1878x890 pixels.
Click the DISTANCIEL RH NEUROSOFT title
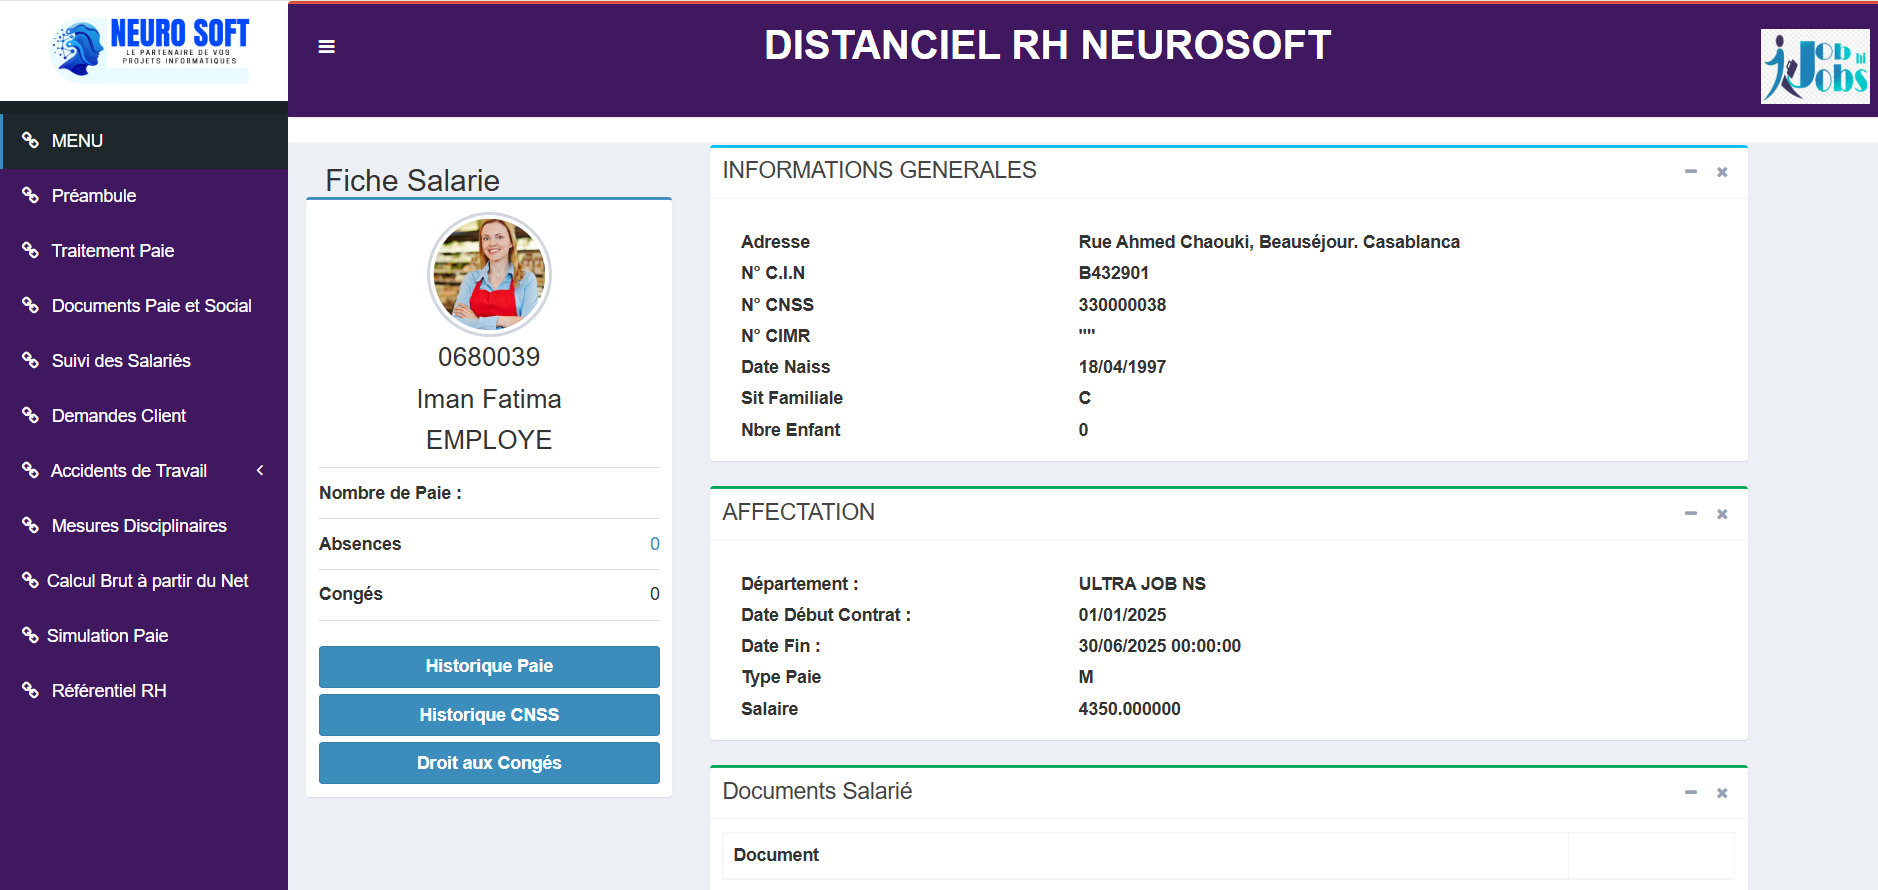pos(1047,45)
